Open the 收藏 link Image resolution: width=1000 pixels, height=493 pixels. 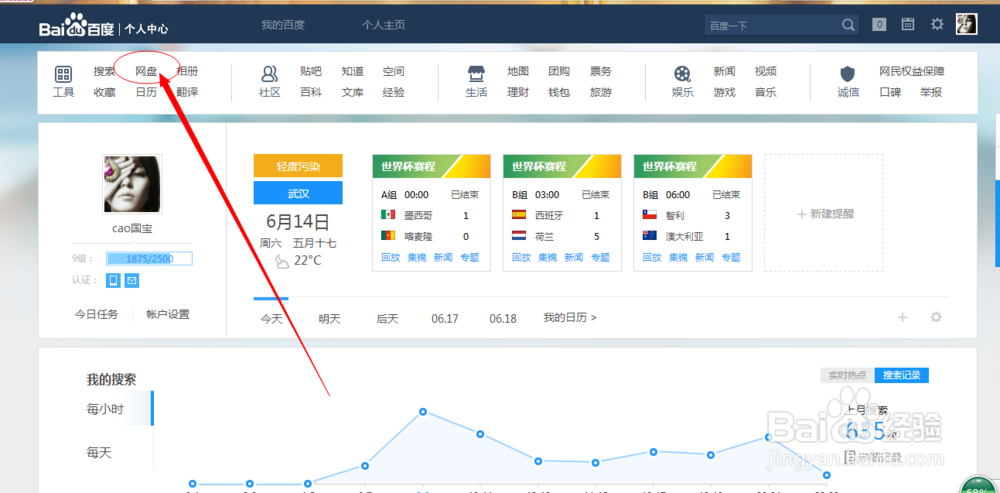[104, 92]
